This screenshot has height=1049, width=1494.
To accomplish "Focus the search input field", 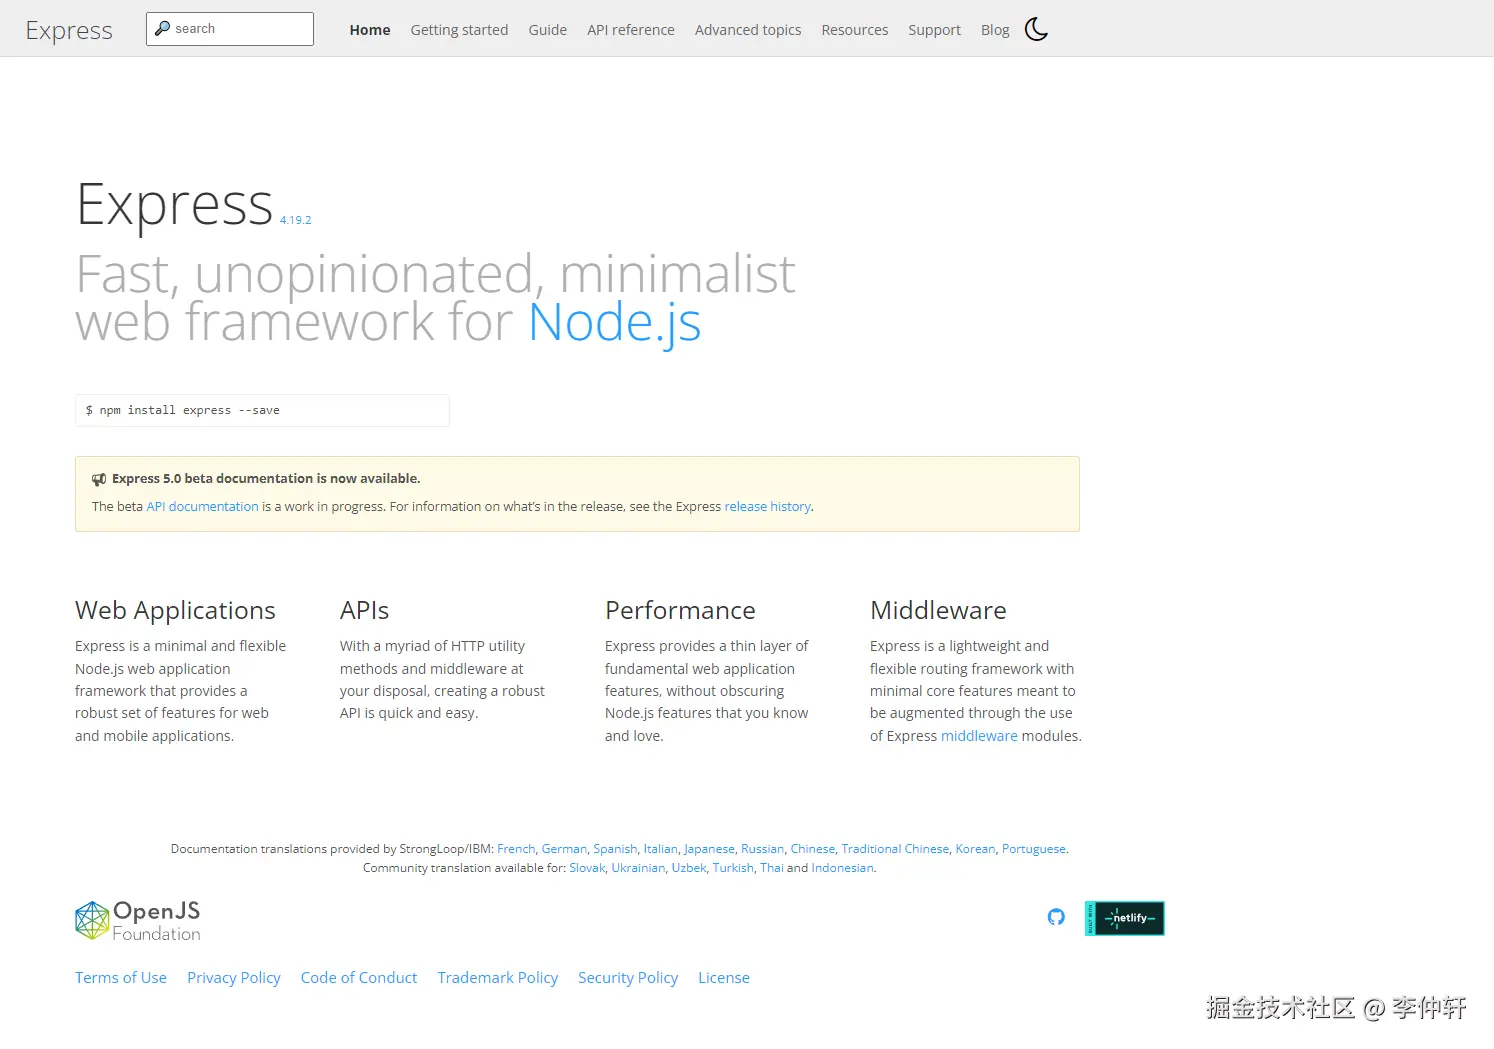I will pos(240,29).
